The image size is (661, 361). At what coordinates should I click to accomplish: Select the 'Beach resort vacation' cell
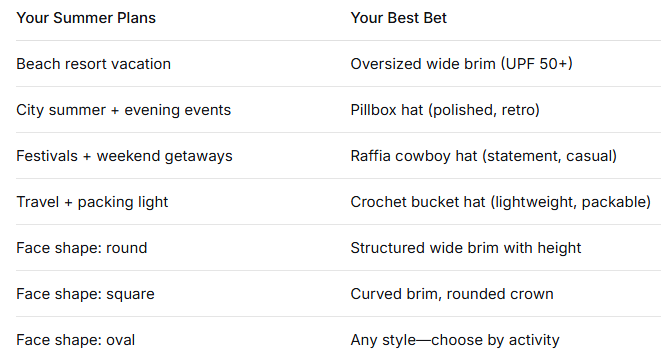(93, 64)
